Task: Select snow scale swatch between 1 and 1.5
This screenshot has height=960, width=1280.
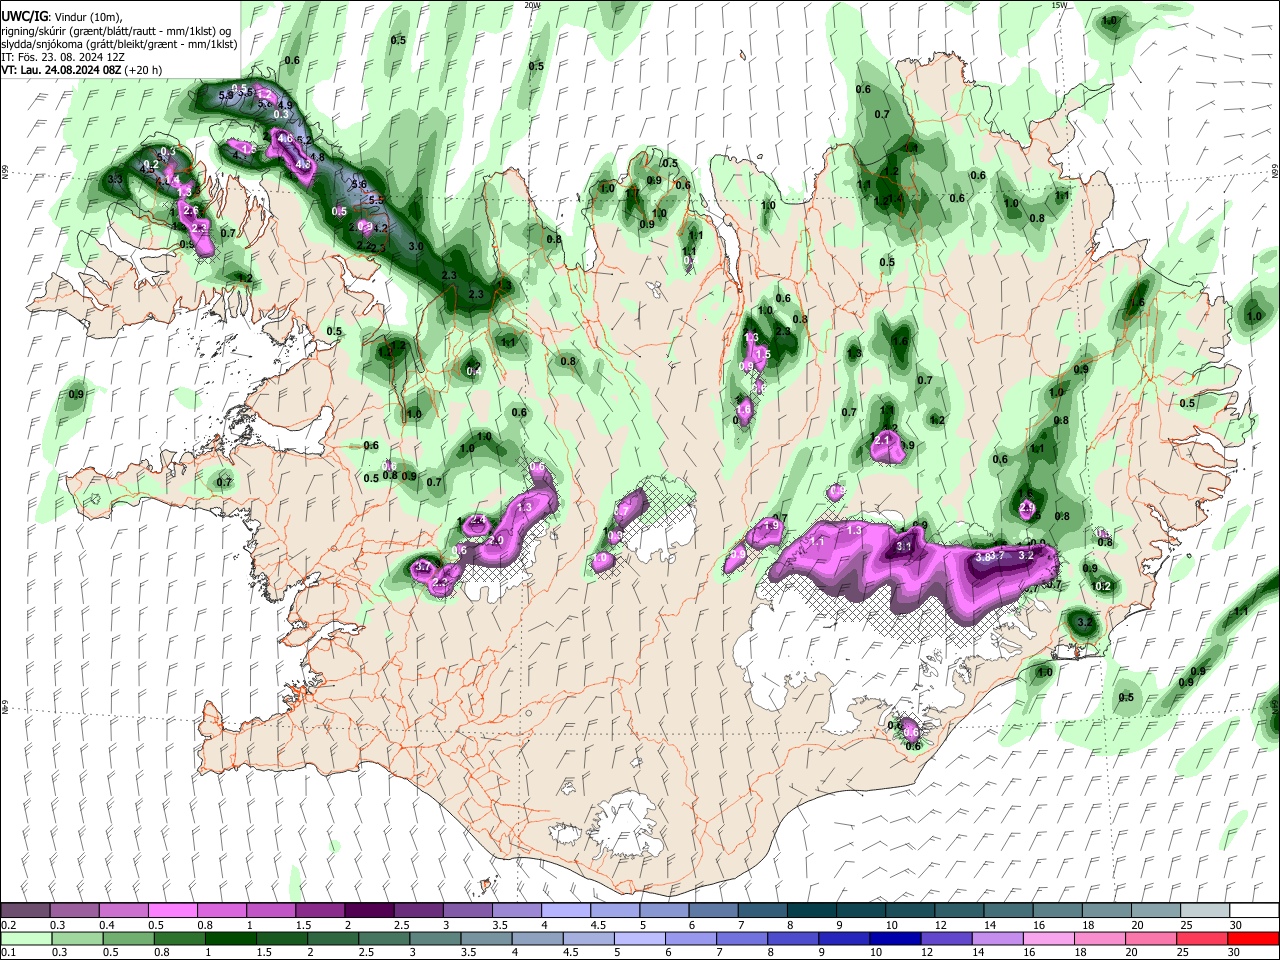Action: (271, 911)
